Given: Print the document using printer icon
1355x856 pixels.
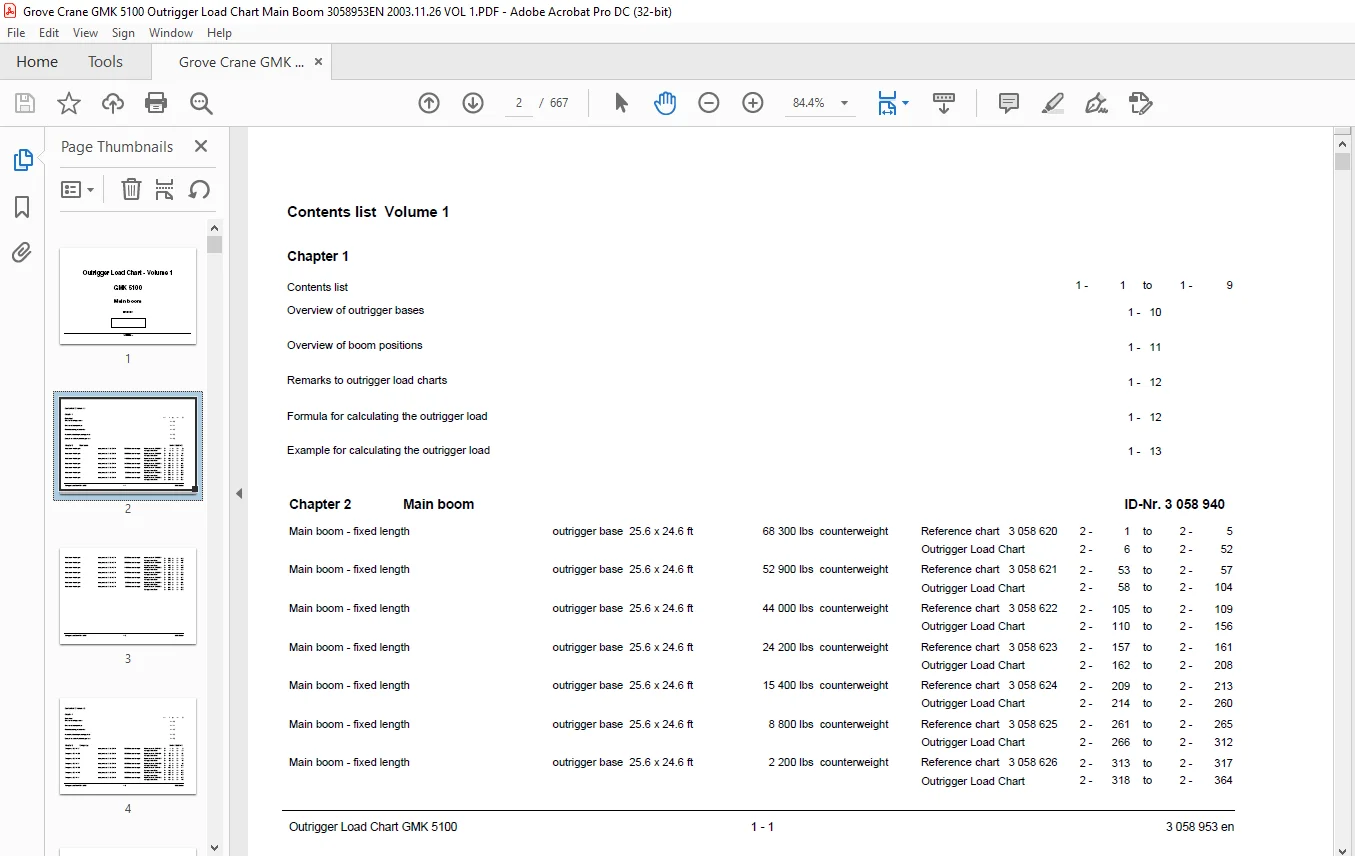Looking at the screenshot, I should click(156, 103).
